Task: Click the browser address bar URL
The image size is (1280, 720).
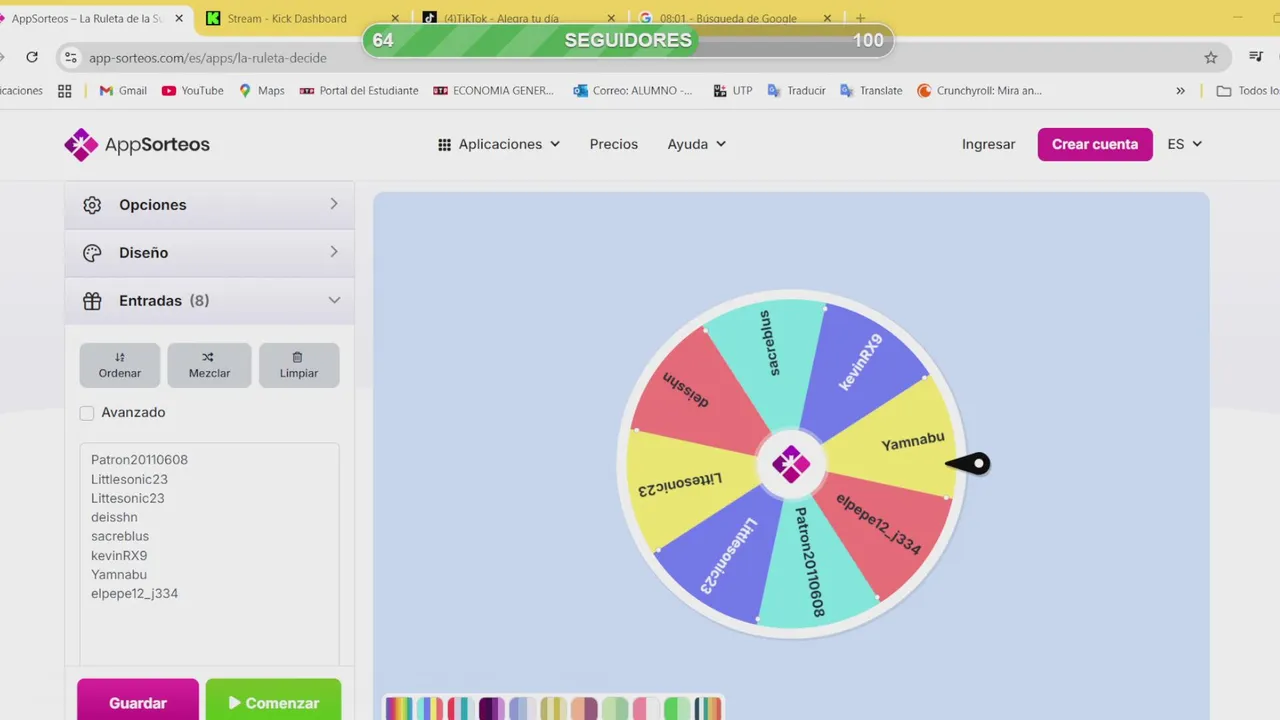Action: coord(208,57)
